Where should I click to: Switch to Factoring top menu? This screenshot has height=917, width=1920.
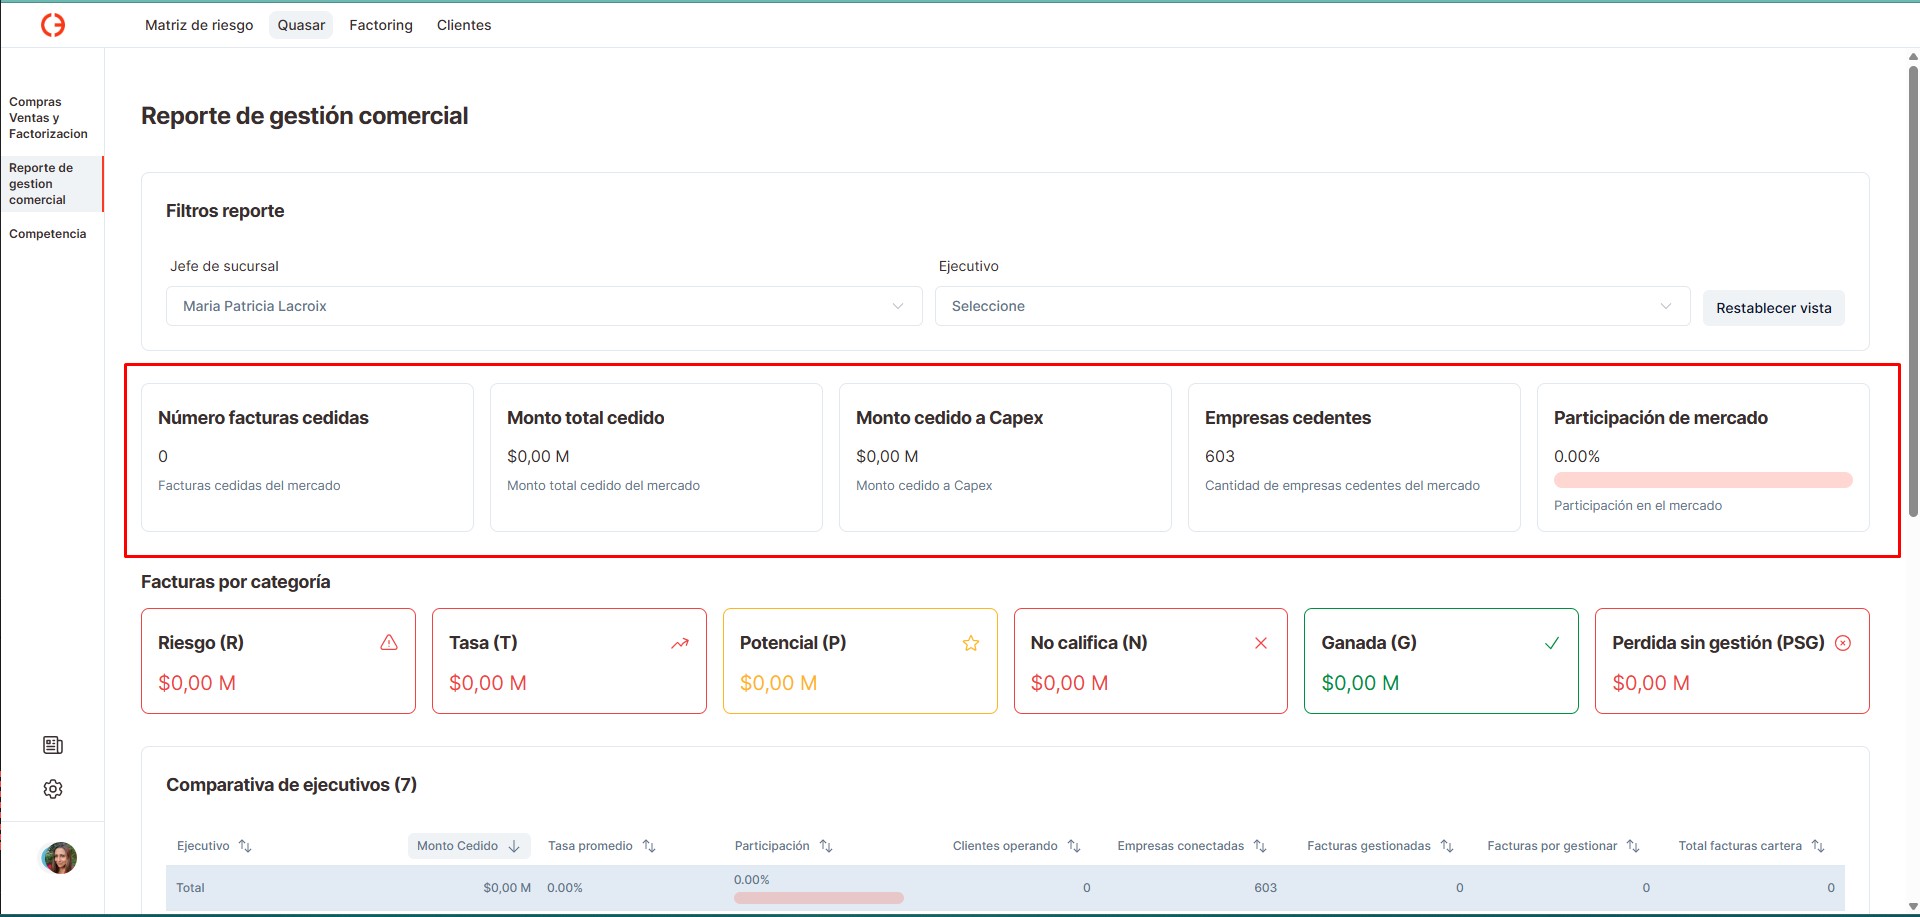click(380, 25)
